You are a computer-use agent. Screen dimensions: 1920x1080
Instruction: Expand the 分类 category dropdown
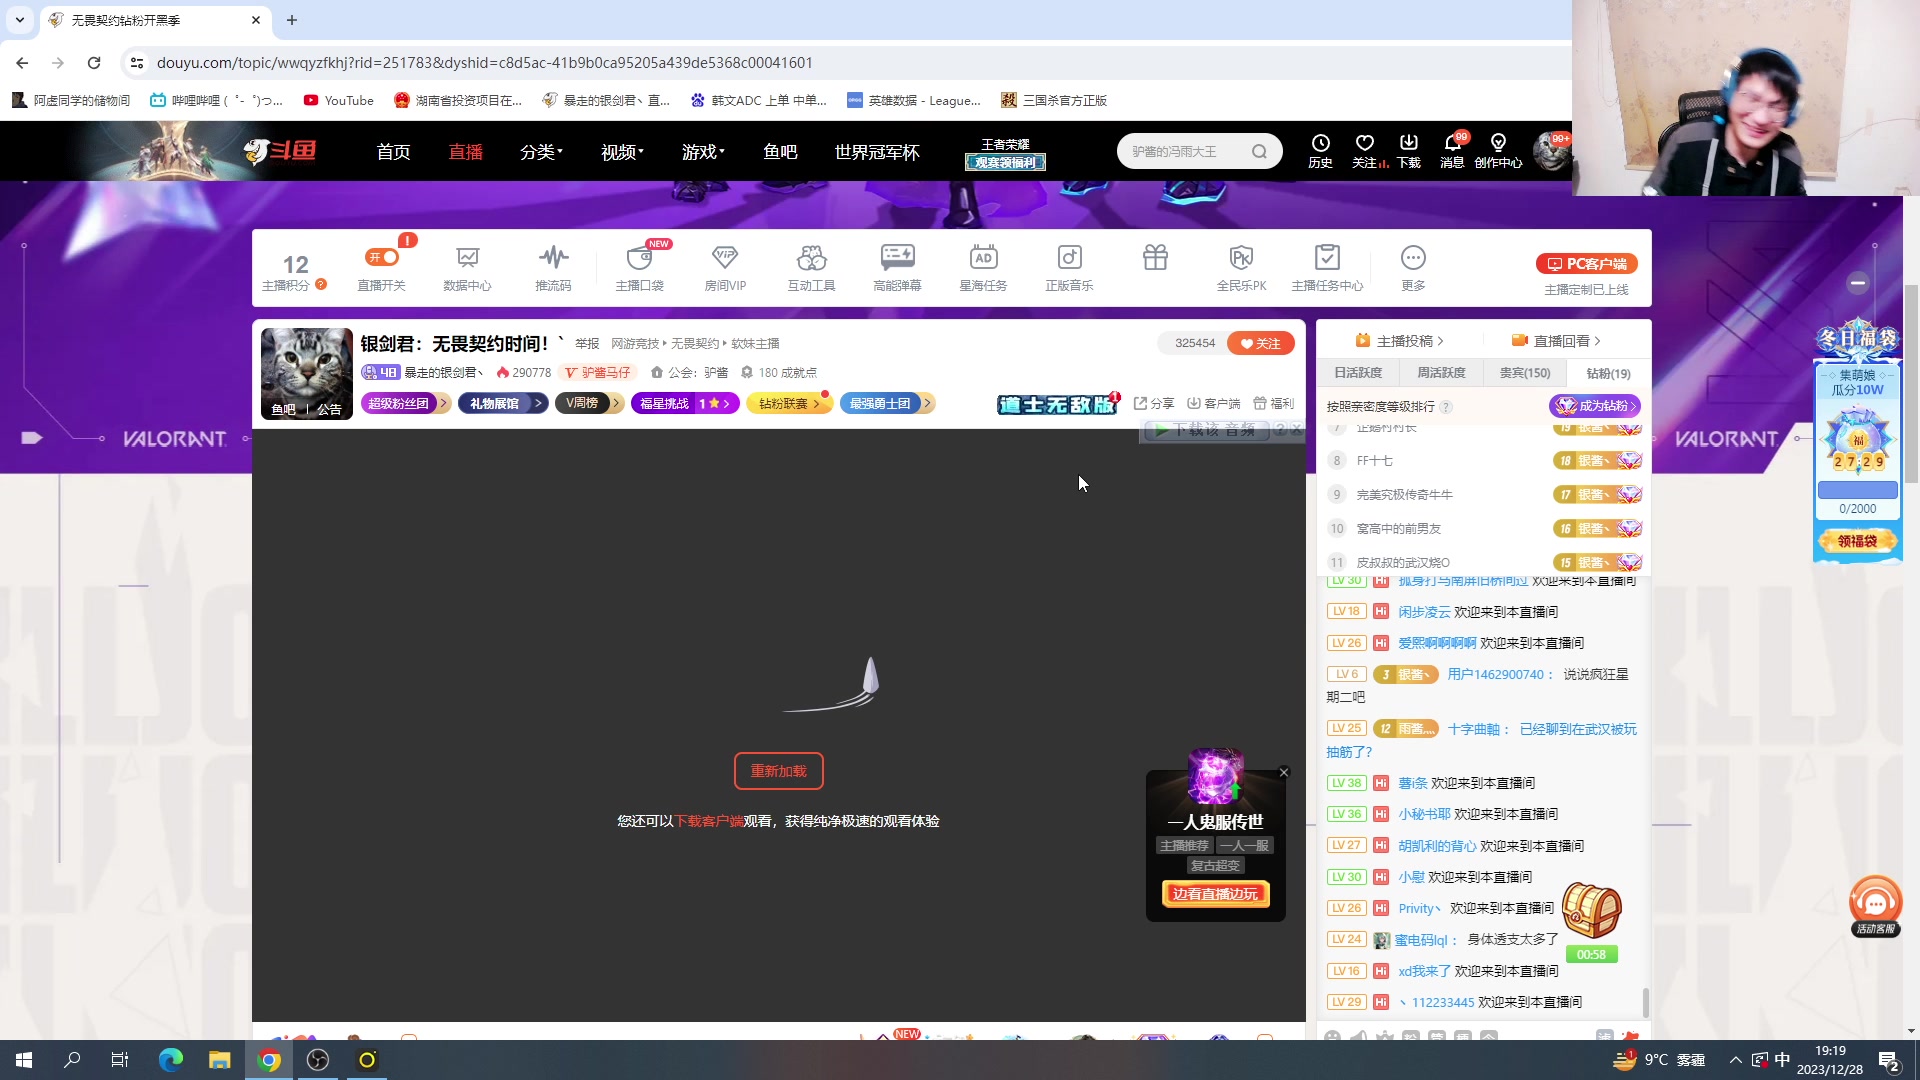point(541,152)
